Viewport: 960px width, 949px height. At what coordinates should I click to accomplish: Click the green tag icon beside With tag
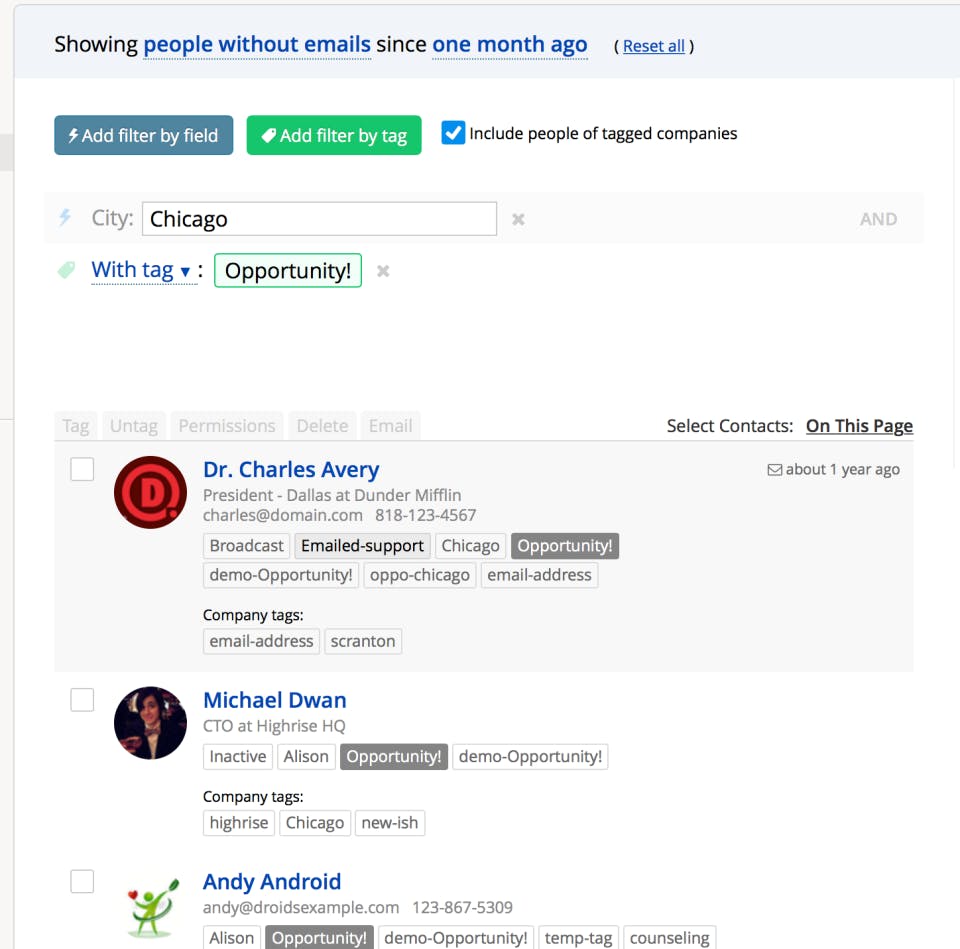67,270
